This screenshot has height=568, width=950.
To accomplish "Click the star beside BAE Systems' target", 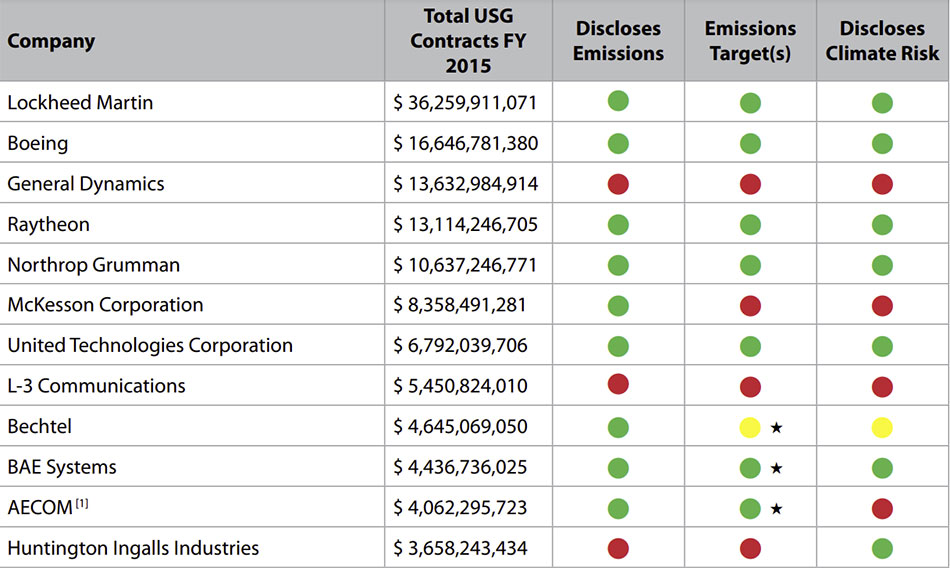I will pos(777,468).
